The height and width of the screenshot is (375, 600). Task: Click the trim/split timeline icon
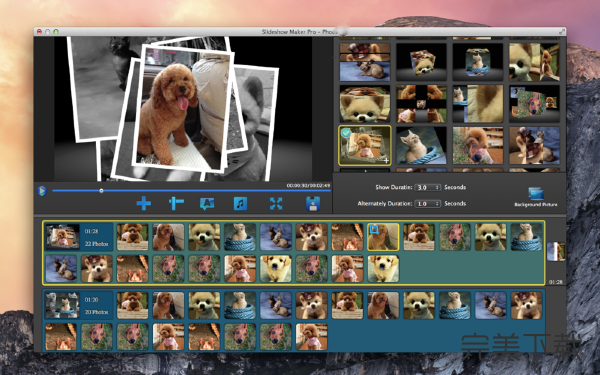(176, 203)
